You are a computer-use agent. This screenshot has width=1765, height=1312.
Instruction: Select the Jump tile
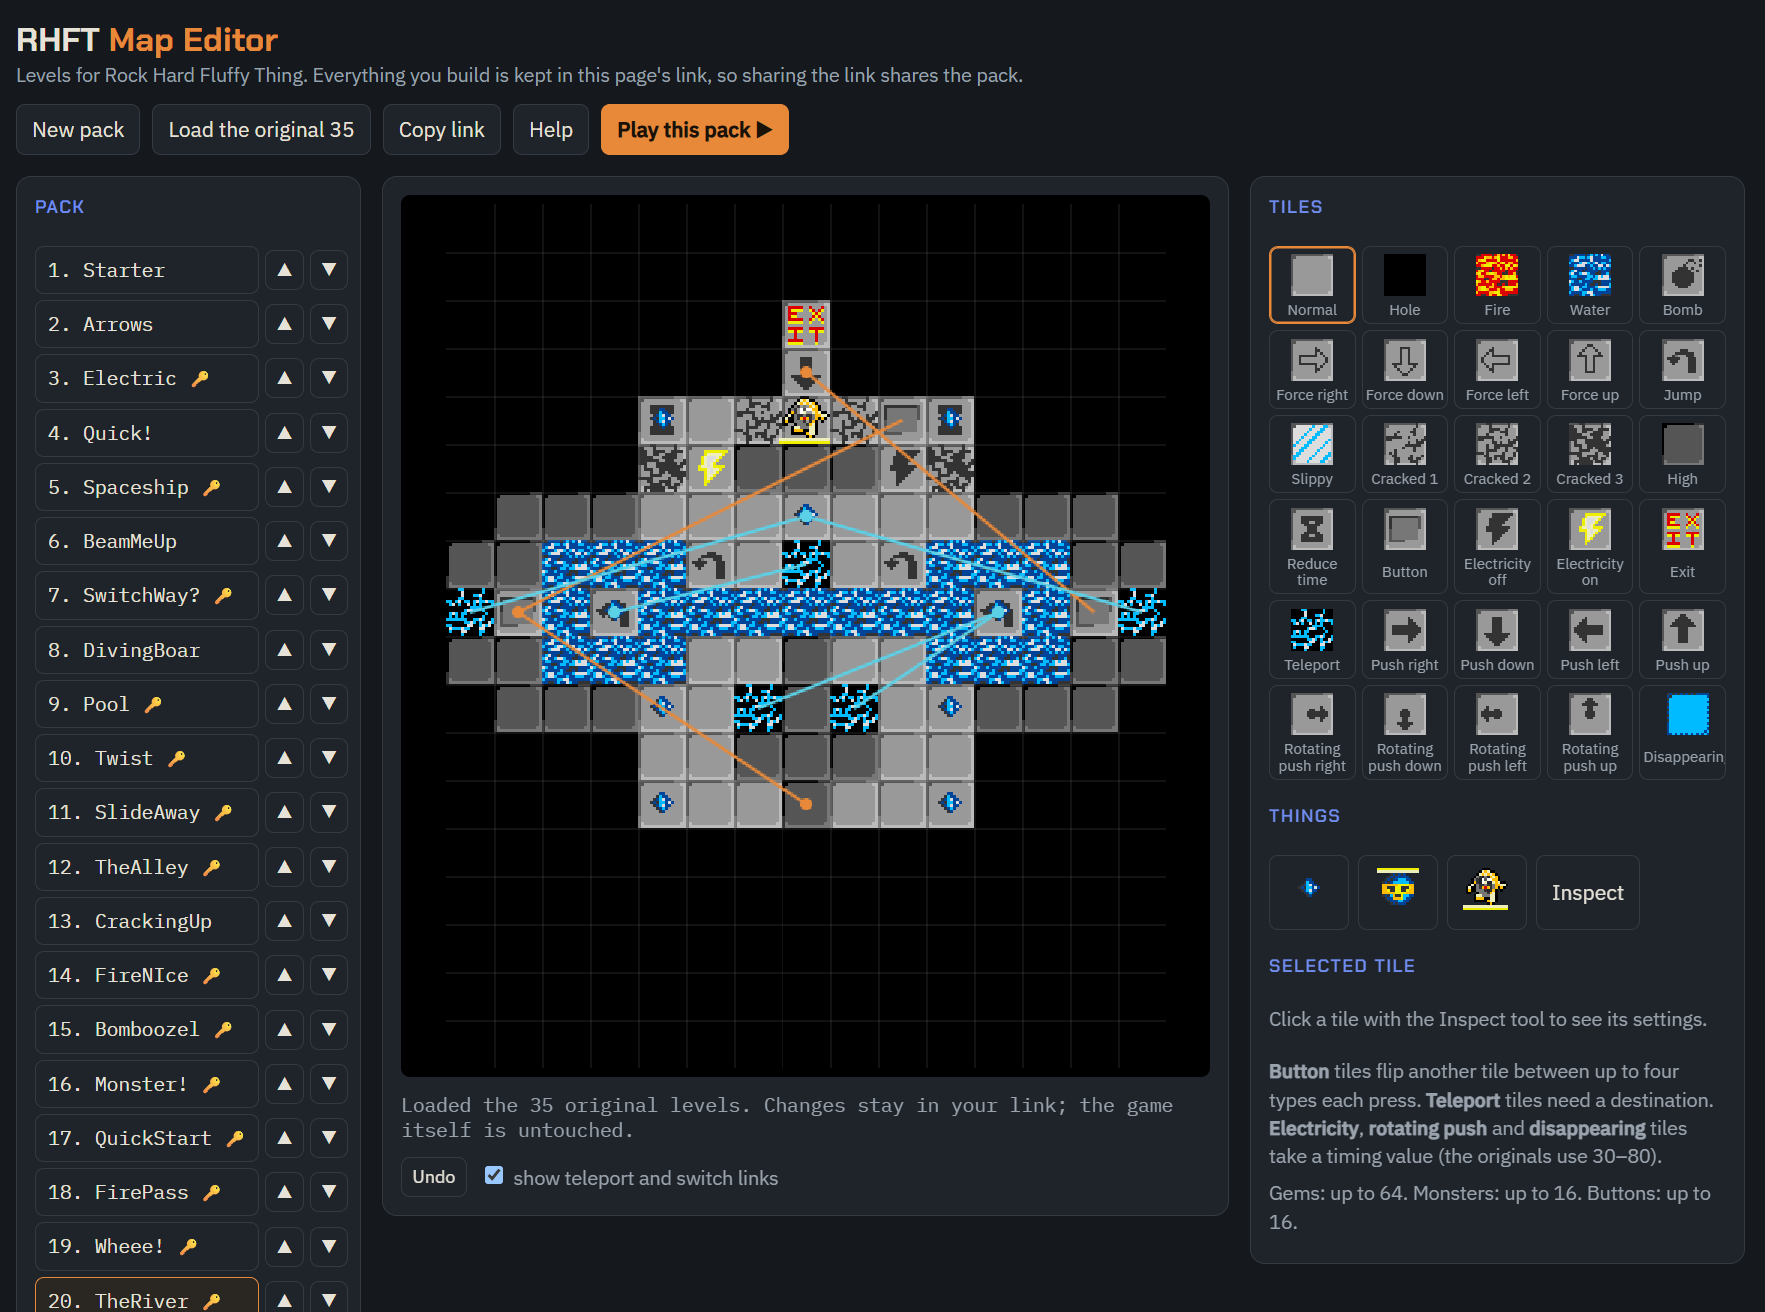(1682, 370)
